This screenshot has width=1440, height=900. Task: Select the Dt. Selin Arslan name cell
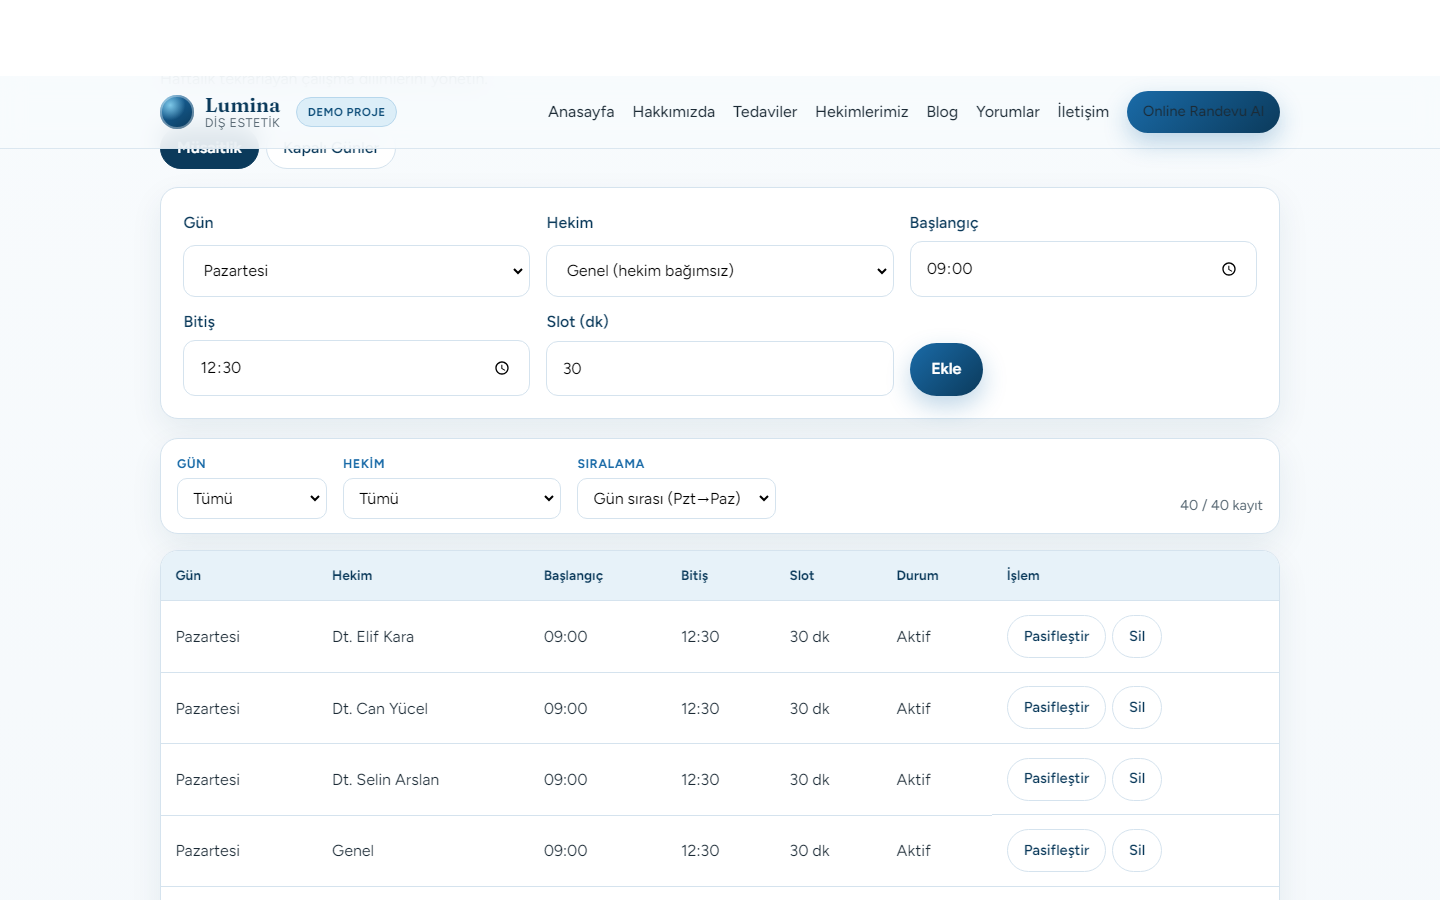[385, 780]
